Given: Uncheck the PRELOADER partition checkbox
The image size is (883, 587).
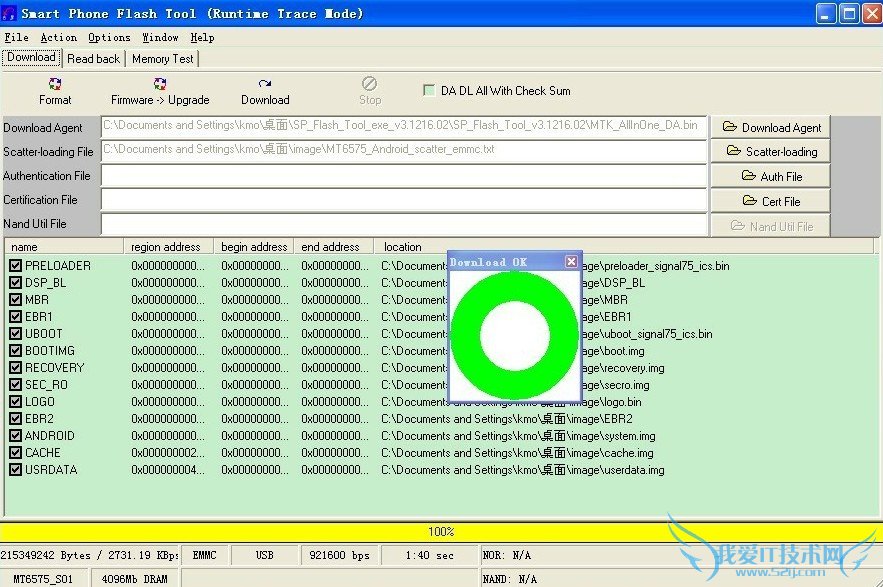Looking at the screenshot, I should click(15, 266).
